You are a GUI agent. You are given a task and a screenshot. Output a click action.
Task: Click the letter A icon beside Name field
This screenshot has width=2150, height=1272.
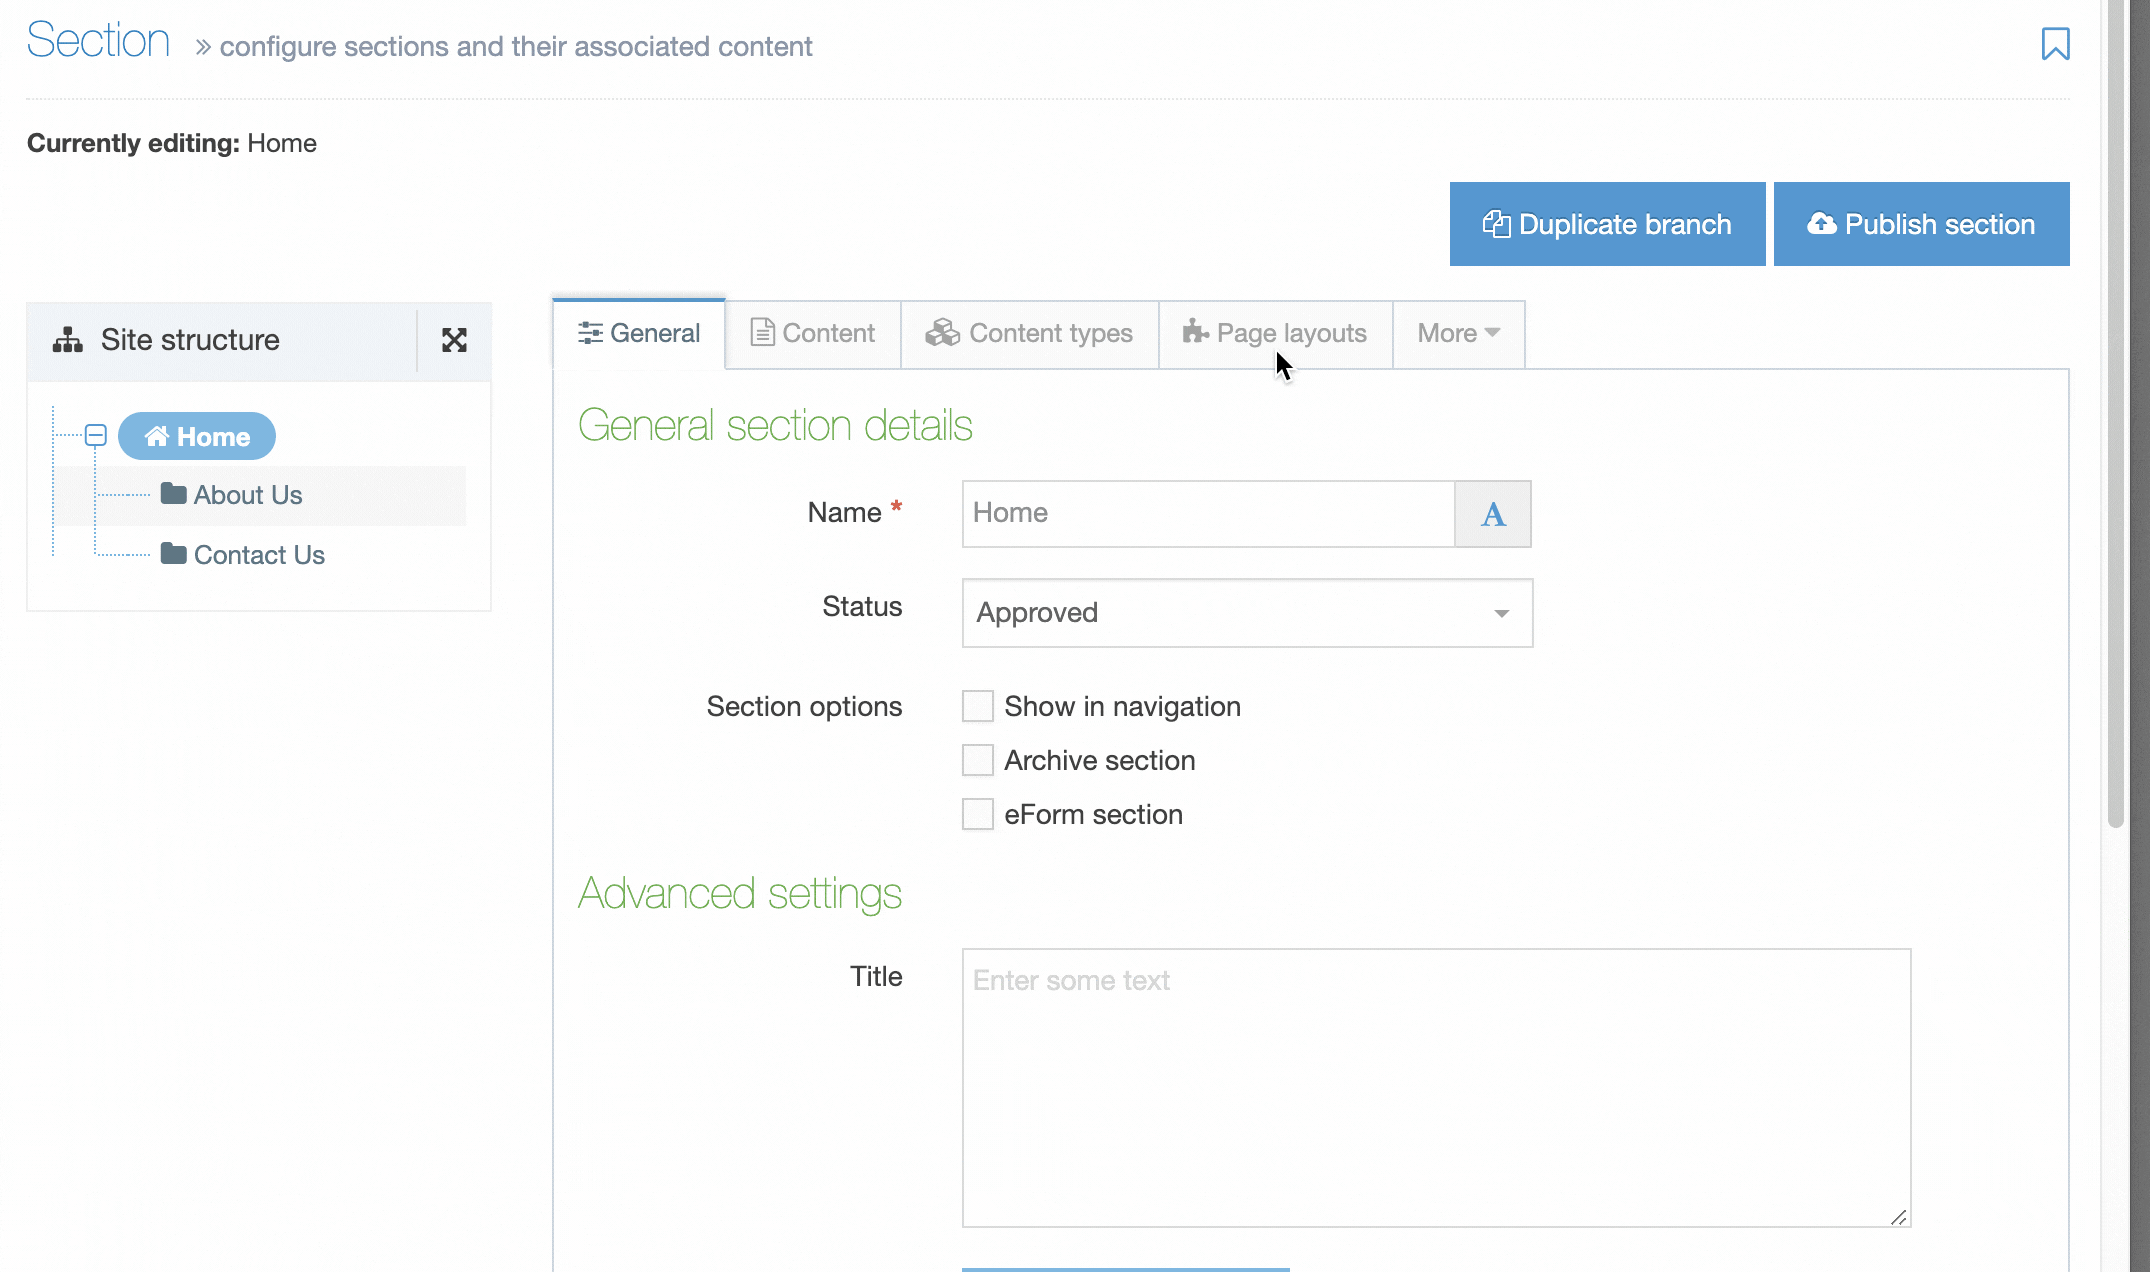1492,514
